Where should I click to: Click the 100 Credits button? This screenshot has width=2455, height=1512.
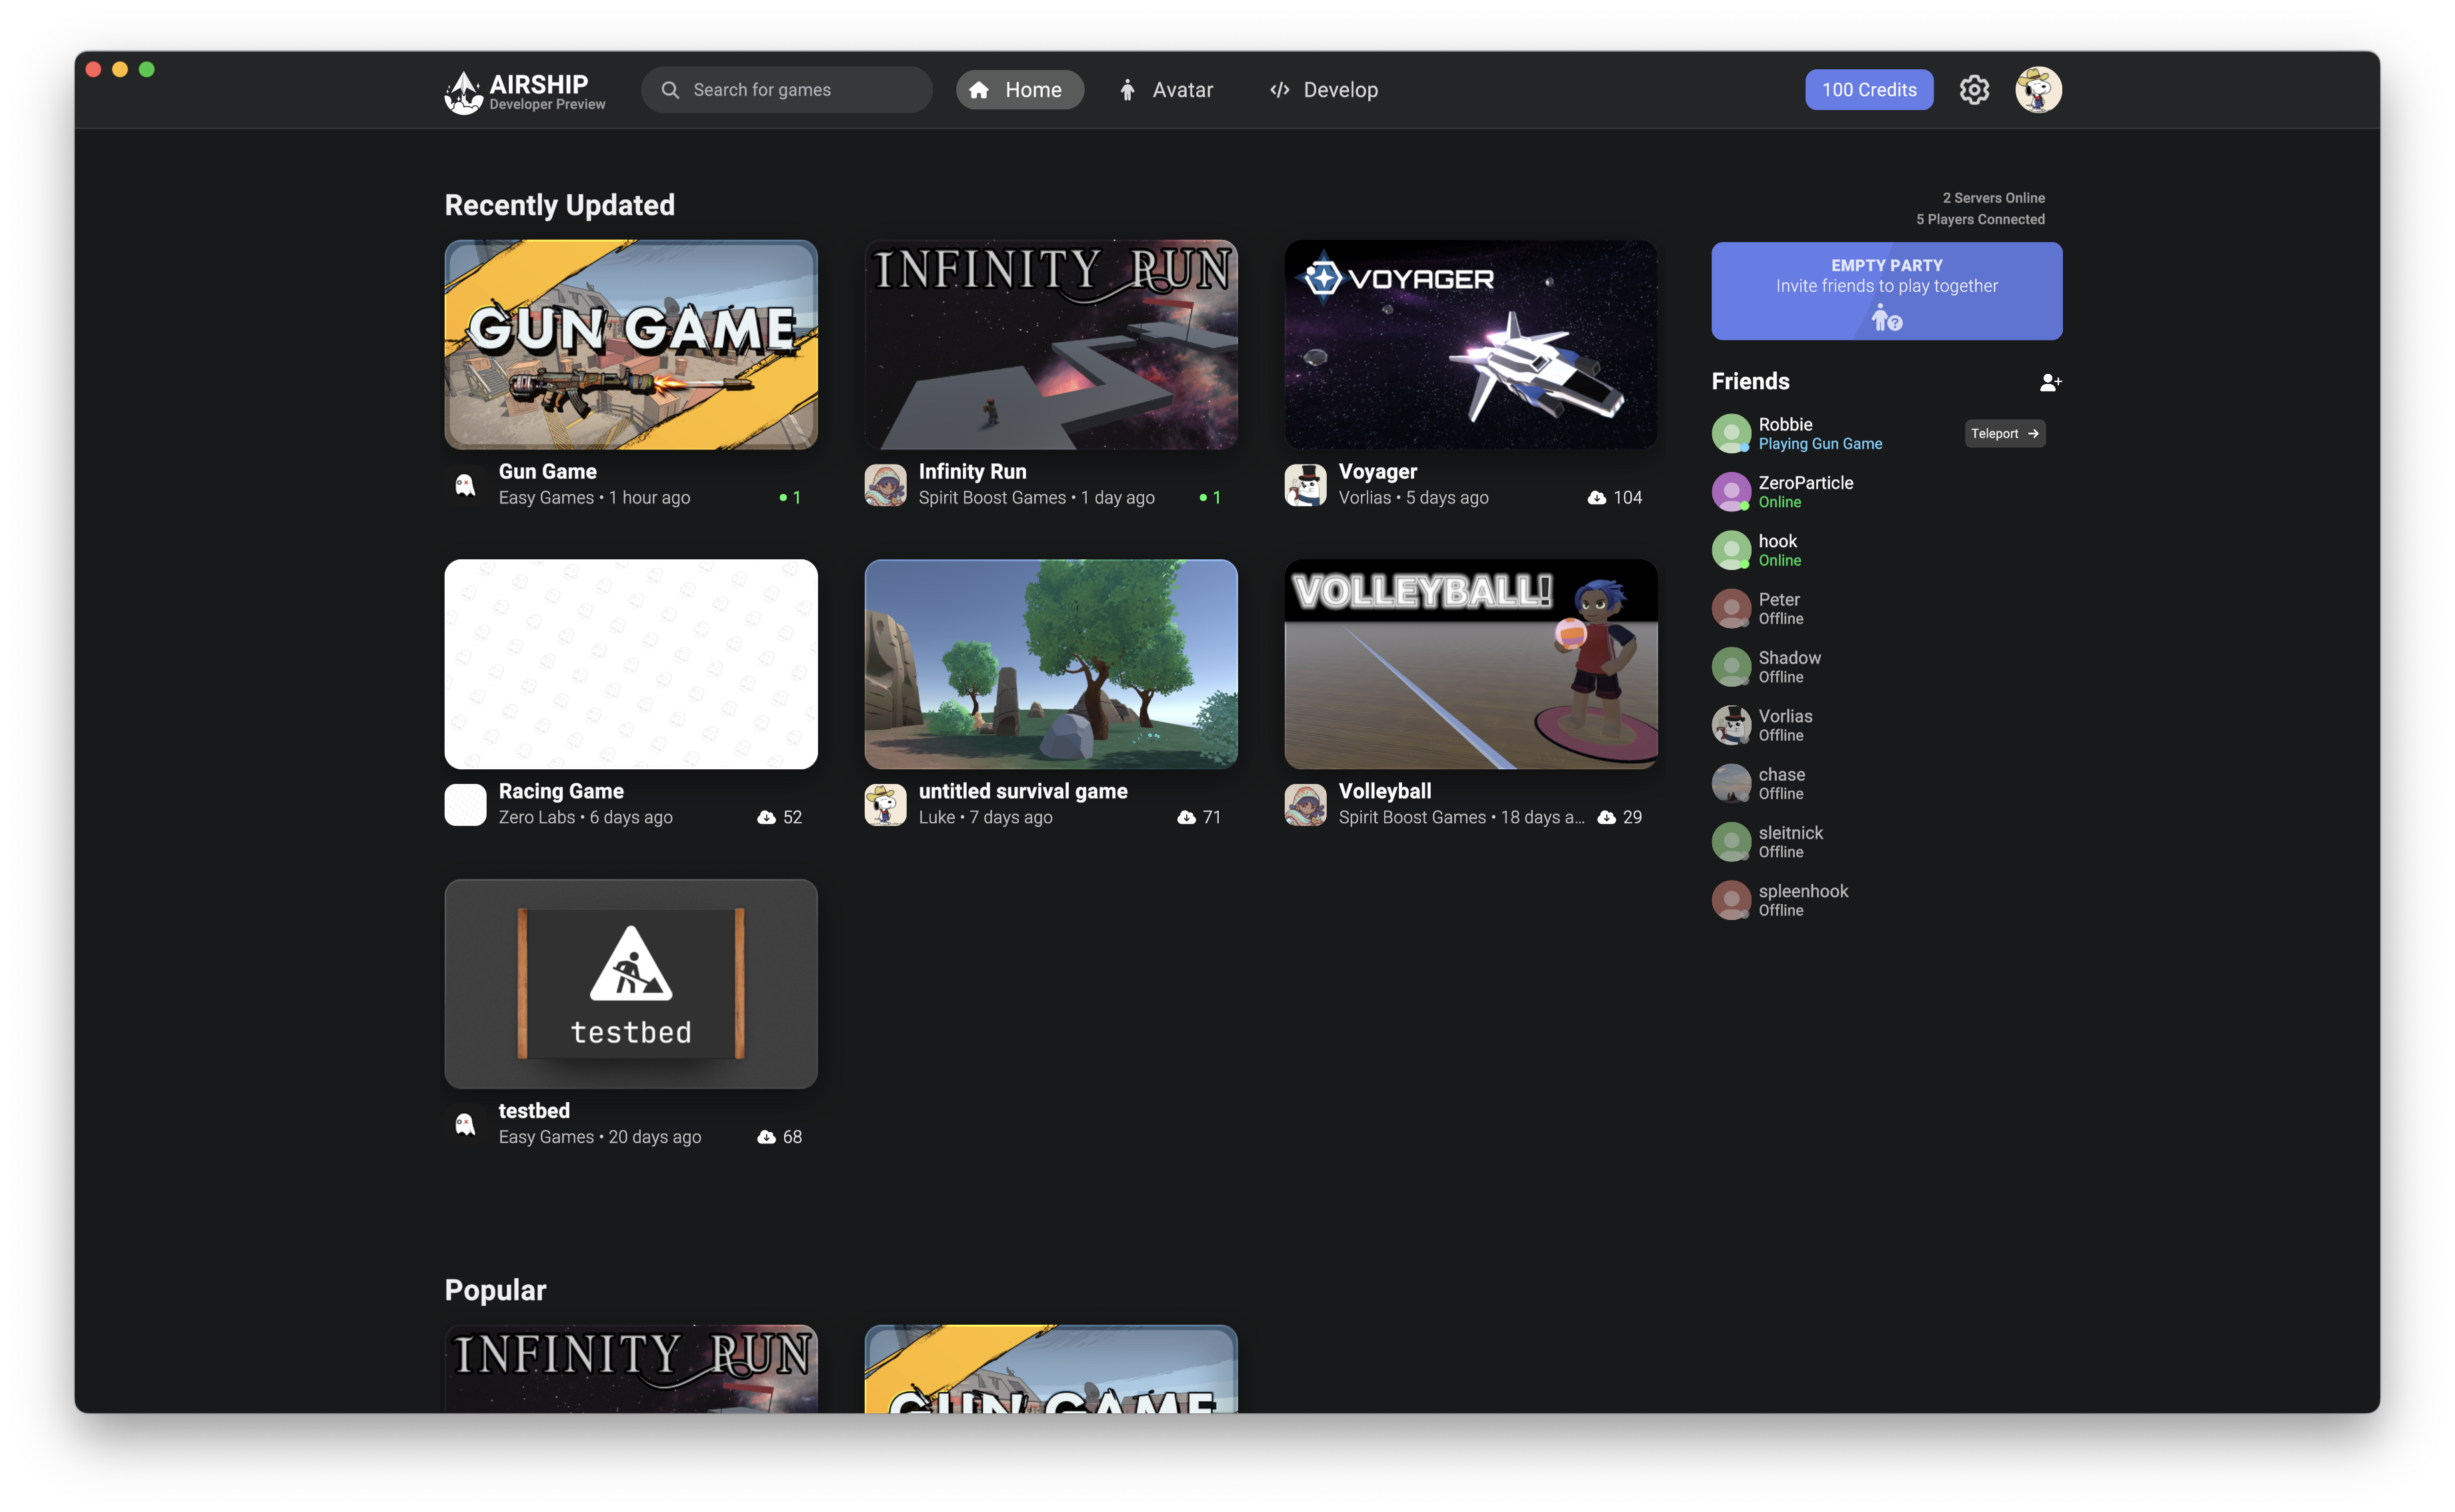(1868, 90)
